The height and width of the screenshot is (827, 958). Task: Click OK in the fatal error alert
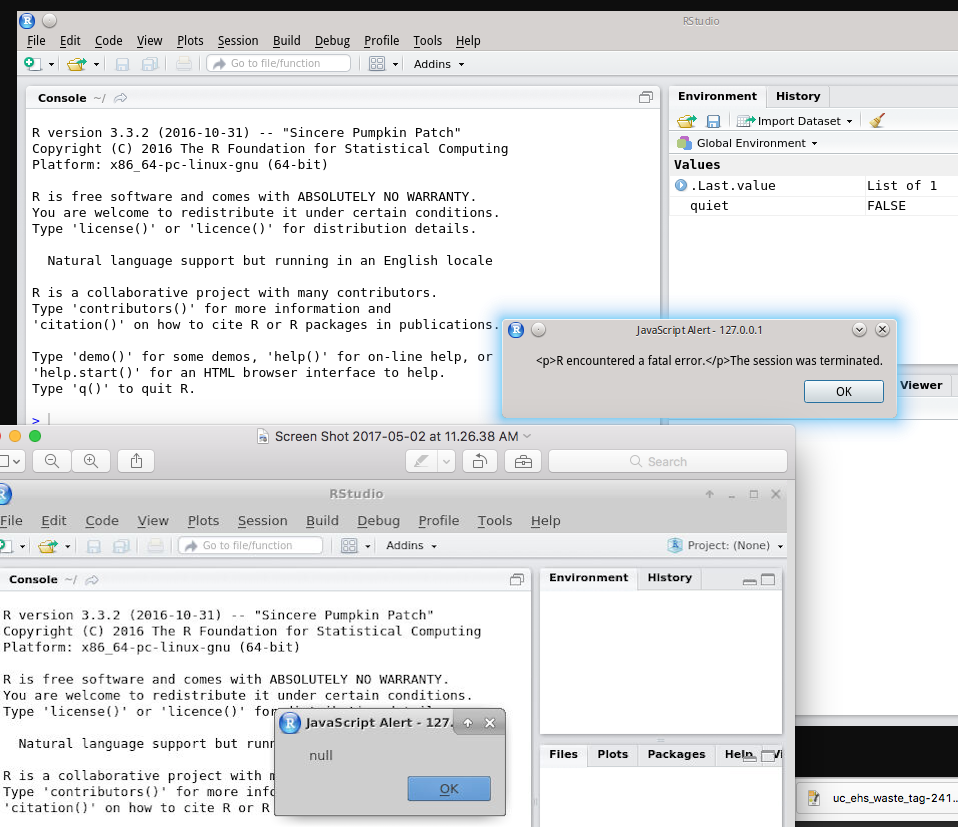click(x=844, y=392)
